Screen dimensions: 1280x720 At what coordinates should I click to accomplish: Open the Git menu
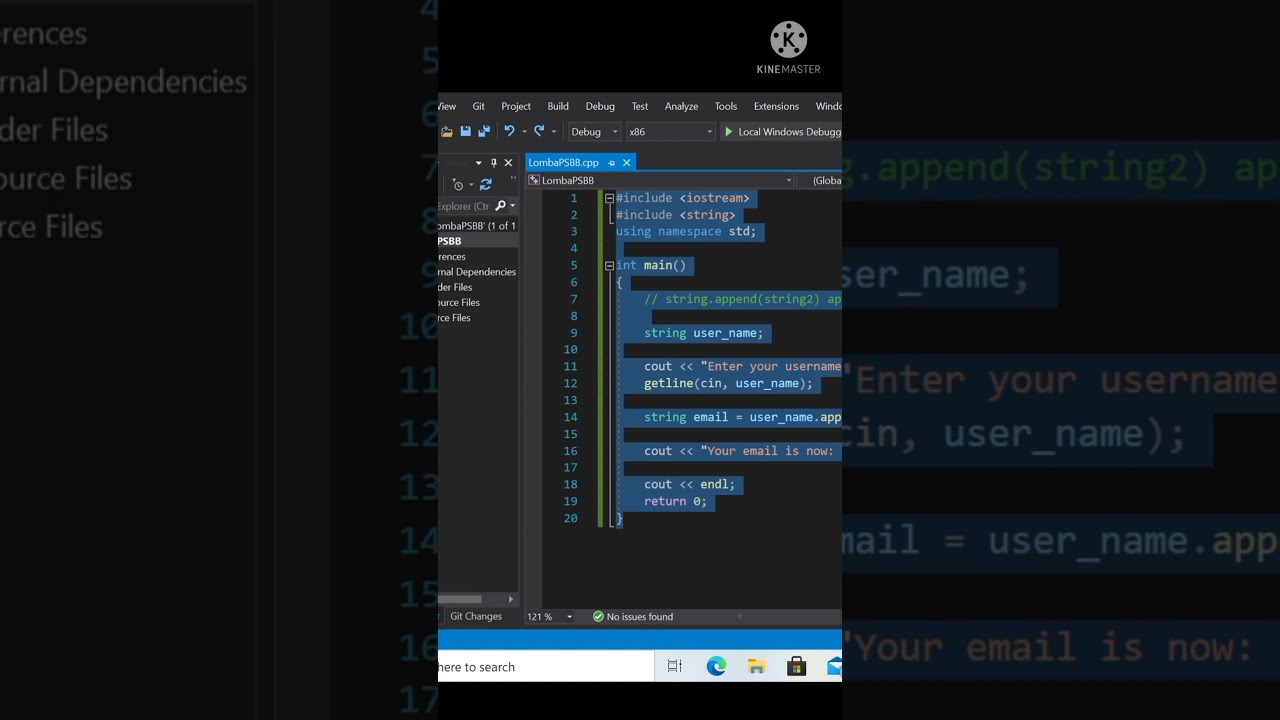tap(478, 106)
